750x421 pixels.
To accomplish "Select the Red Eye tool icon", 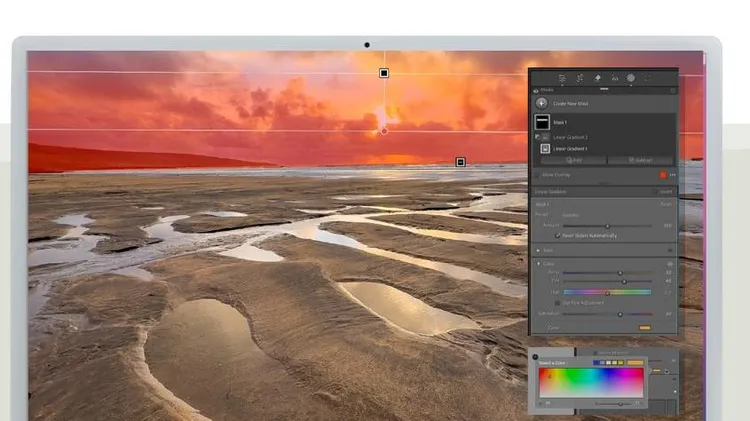I will 614,77.
